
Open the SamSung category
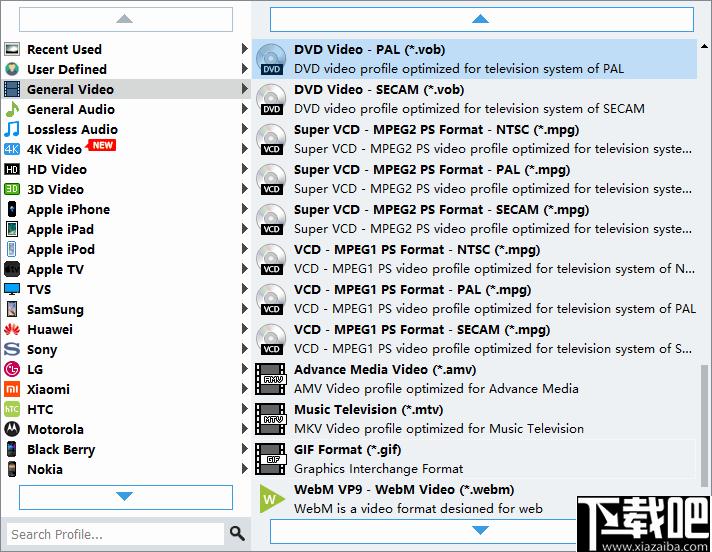tap(126, 309)
